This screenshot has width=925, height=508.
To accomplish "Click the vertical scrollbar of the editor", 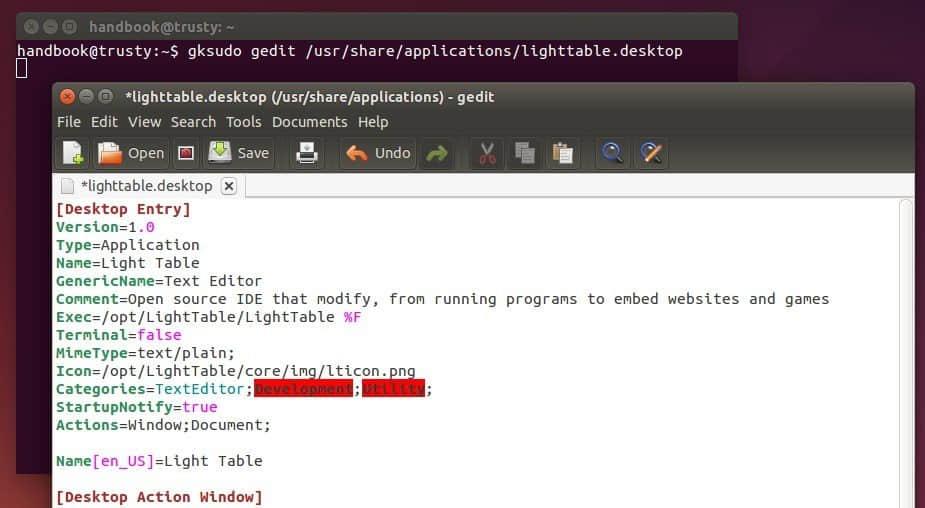I will tap(905, 350).
